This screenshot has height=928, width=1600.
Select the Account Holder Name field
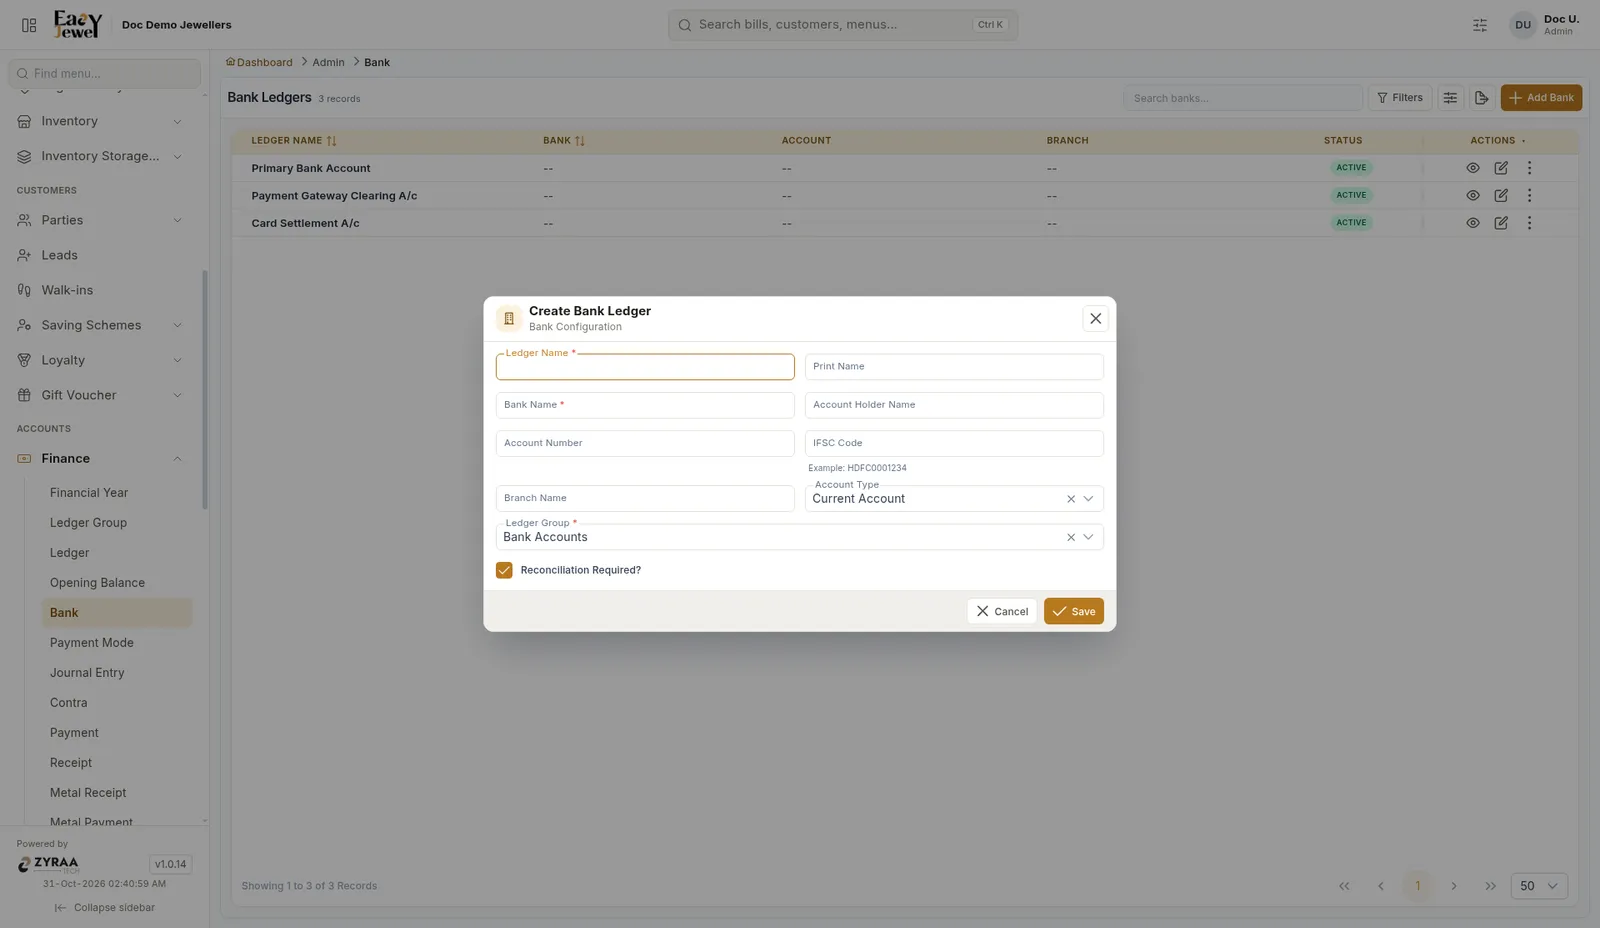[x=954, y=405]
